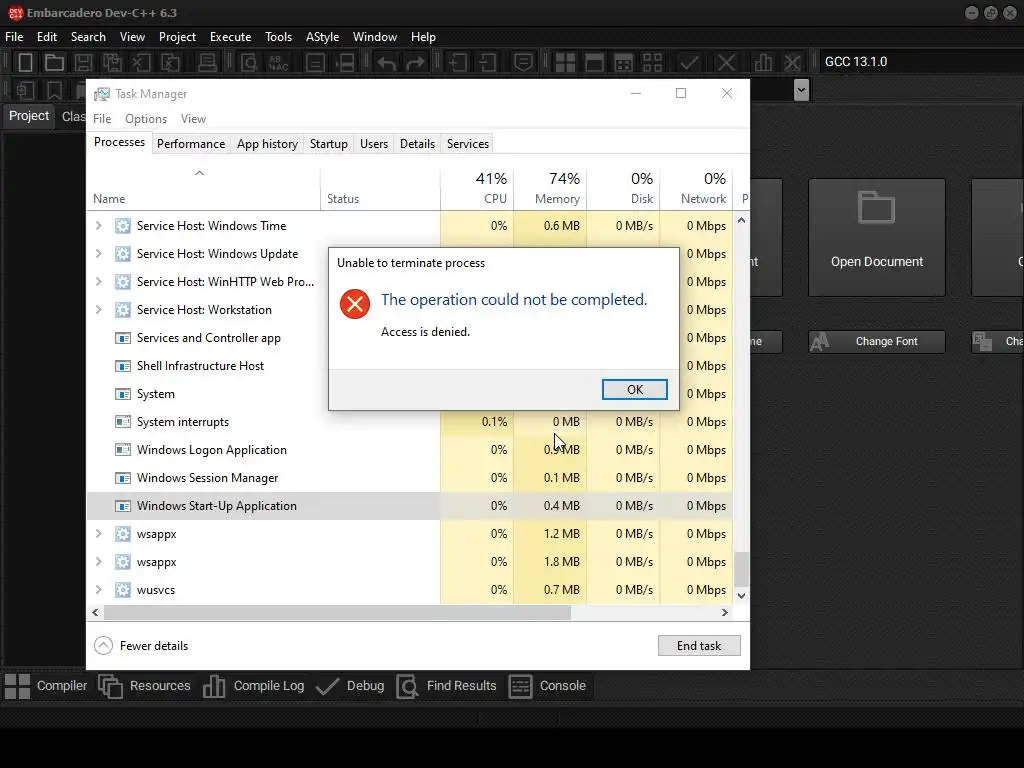Image resolution: width=1024 pixels, height=768 pixels.
Task: Sort processes by the Memory column header
Action: (551, 189)
